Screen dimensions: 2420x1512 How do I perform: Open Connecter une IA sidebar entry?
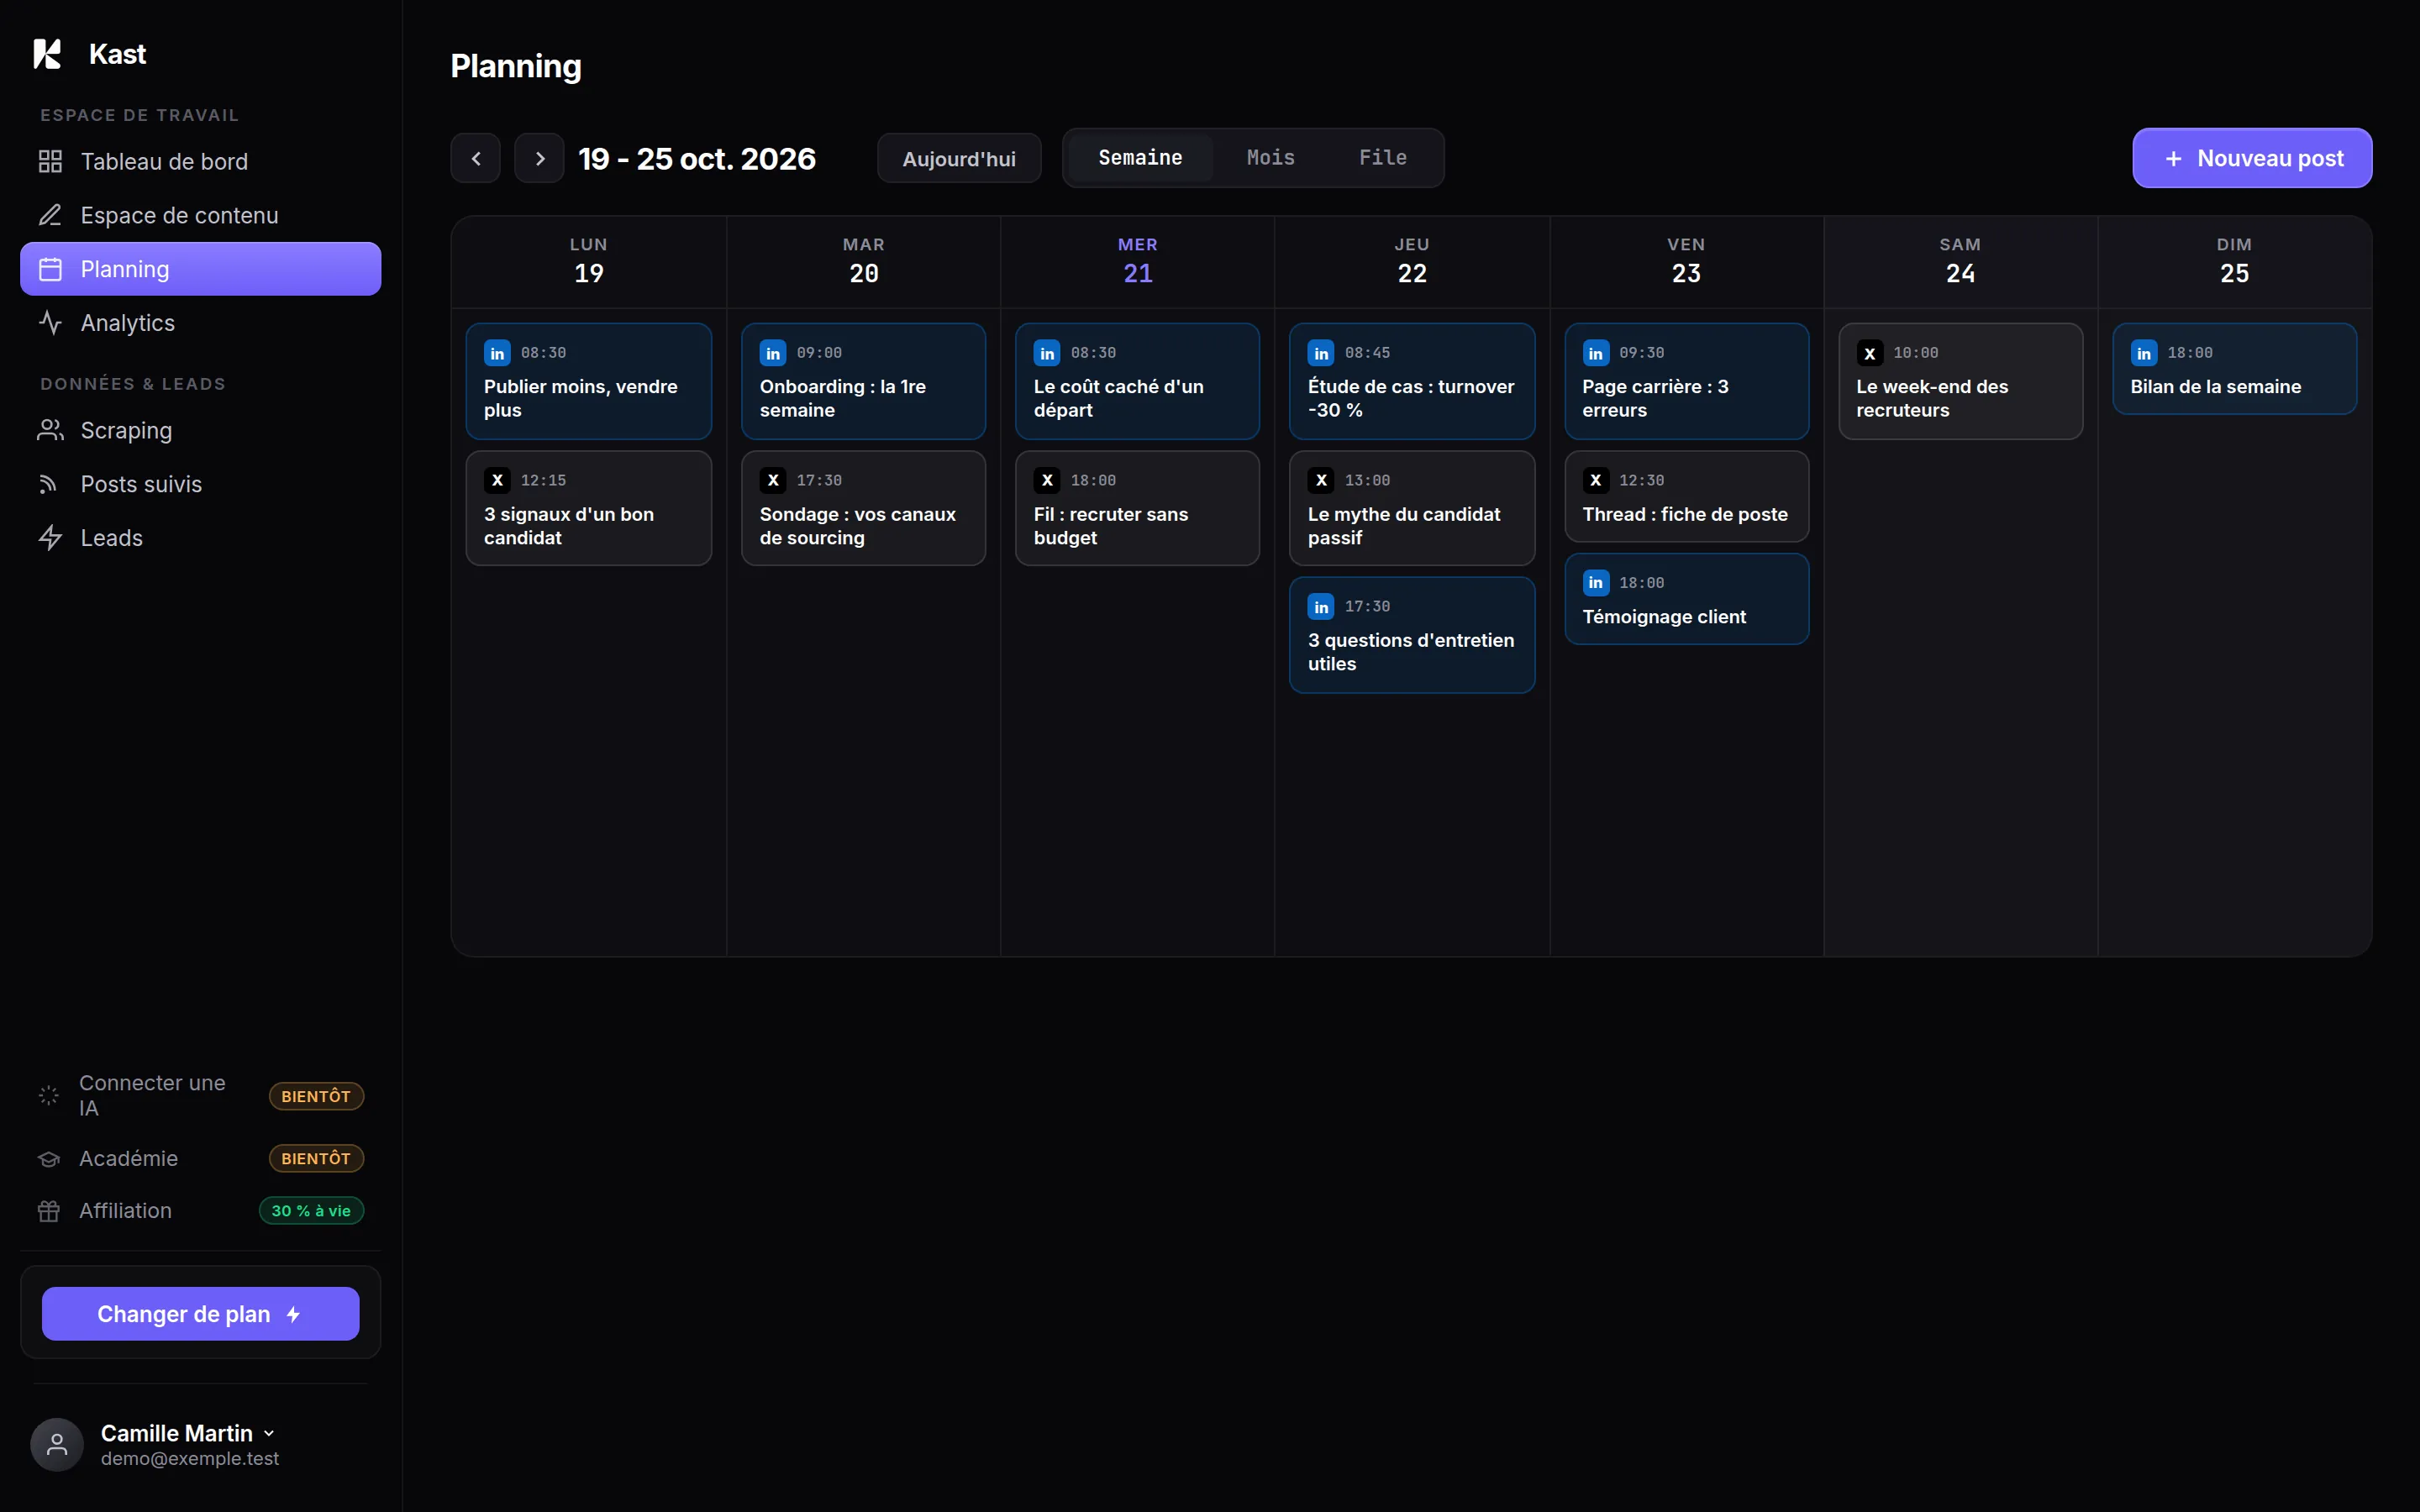point(200,1096)
